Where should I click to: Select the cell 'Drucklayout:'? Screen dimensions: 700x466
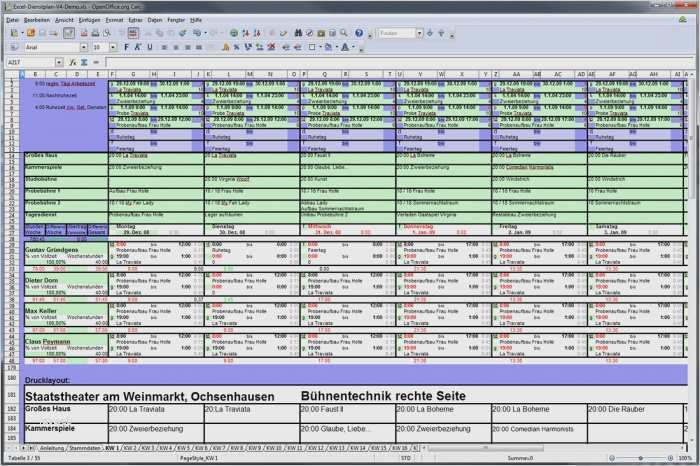pyautogui.click(x=47, y=380)
